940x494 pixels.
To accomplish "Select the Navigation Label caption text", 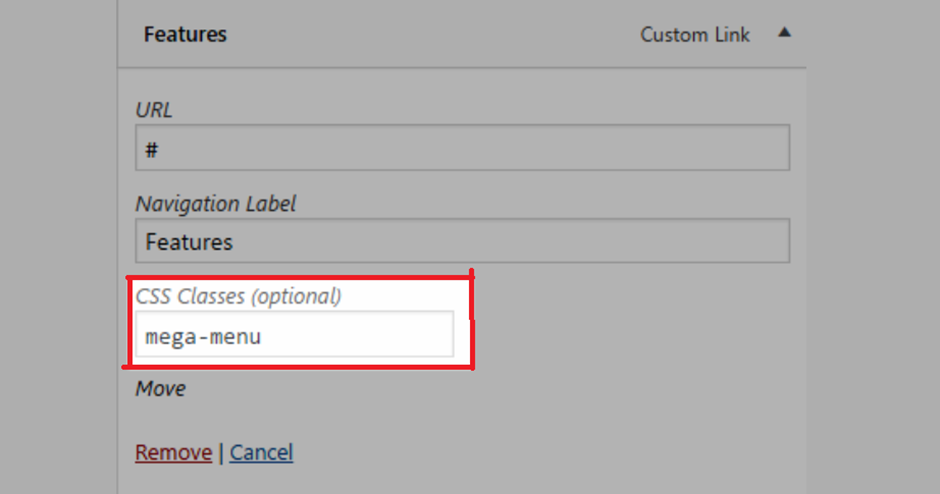I will pyautogui.click(x=216, y=203).
